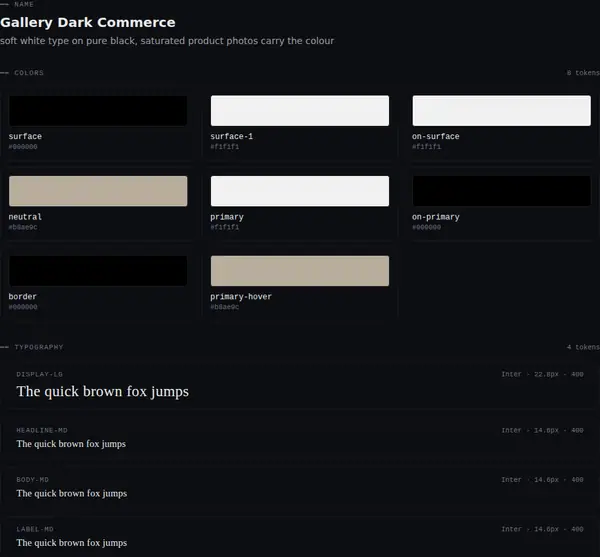600x557 pixels.
Task: Select the primary color swatch
Action: tap(300, 191)
